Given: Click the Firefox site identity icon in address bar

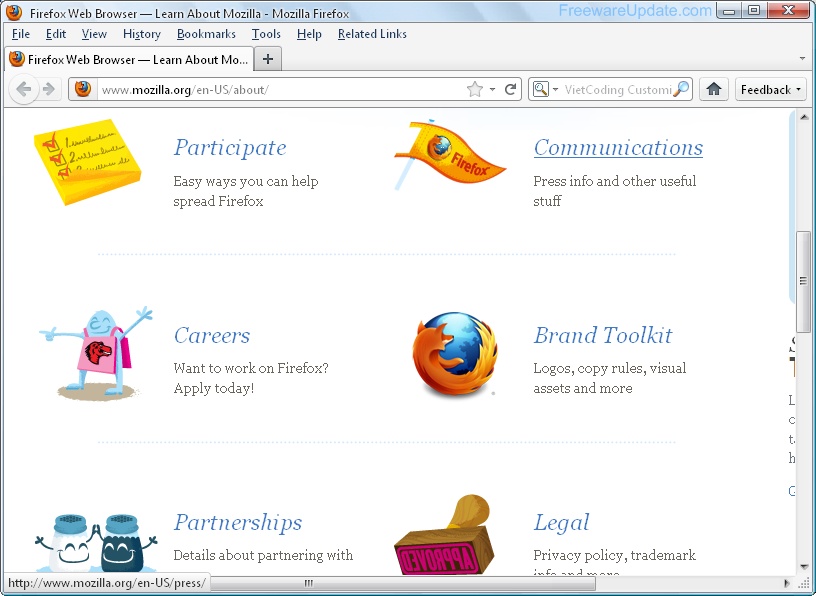Looking at the screenshot, I should click(x=83, y=89).
